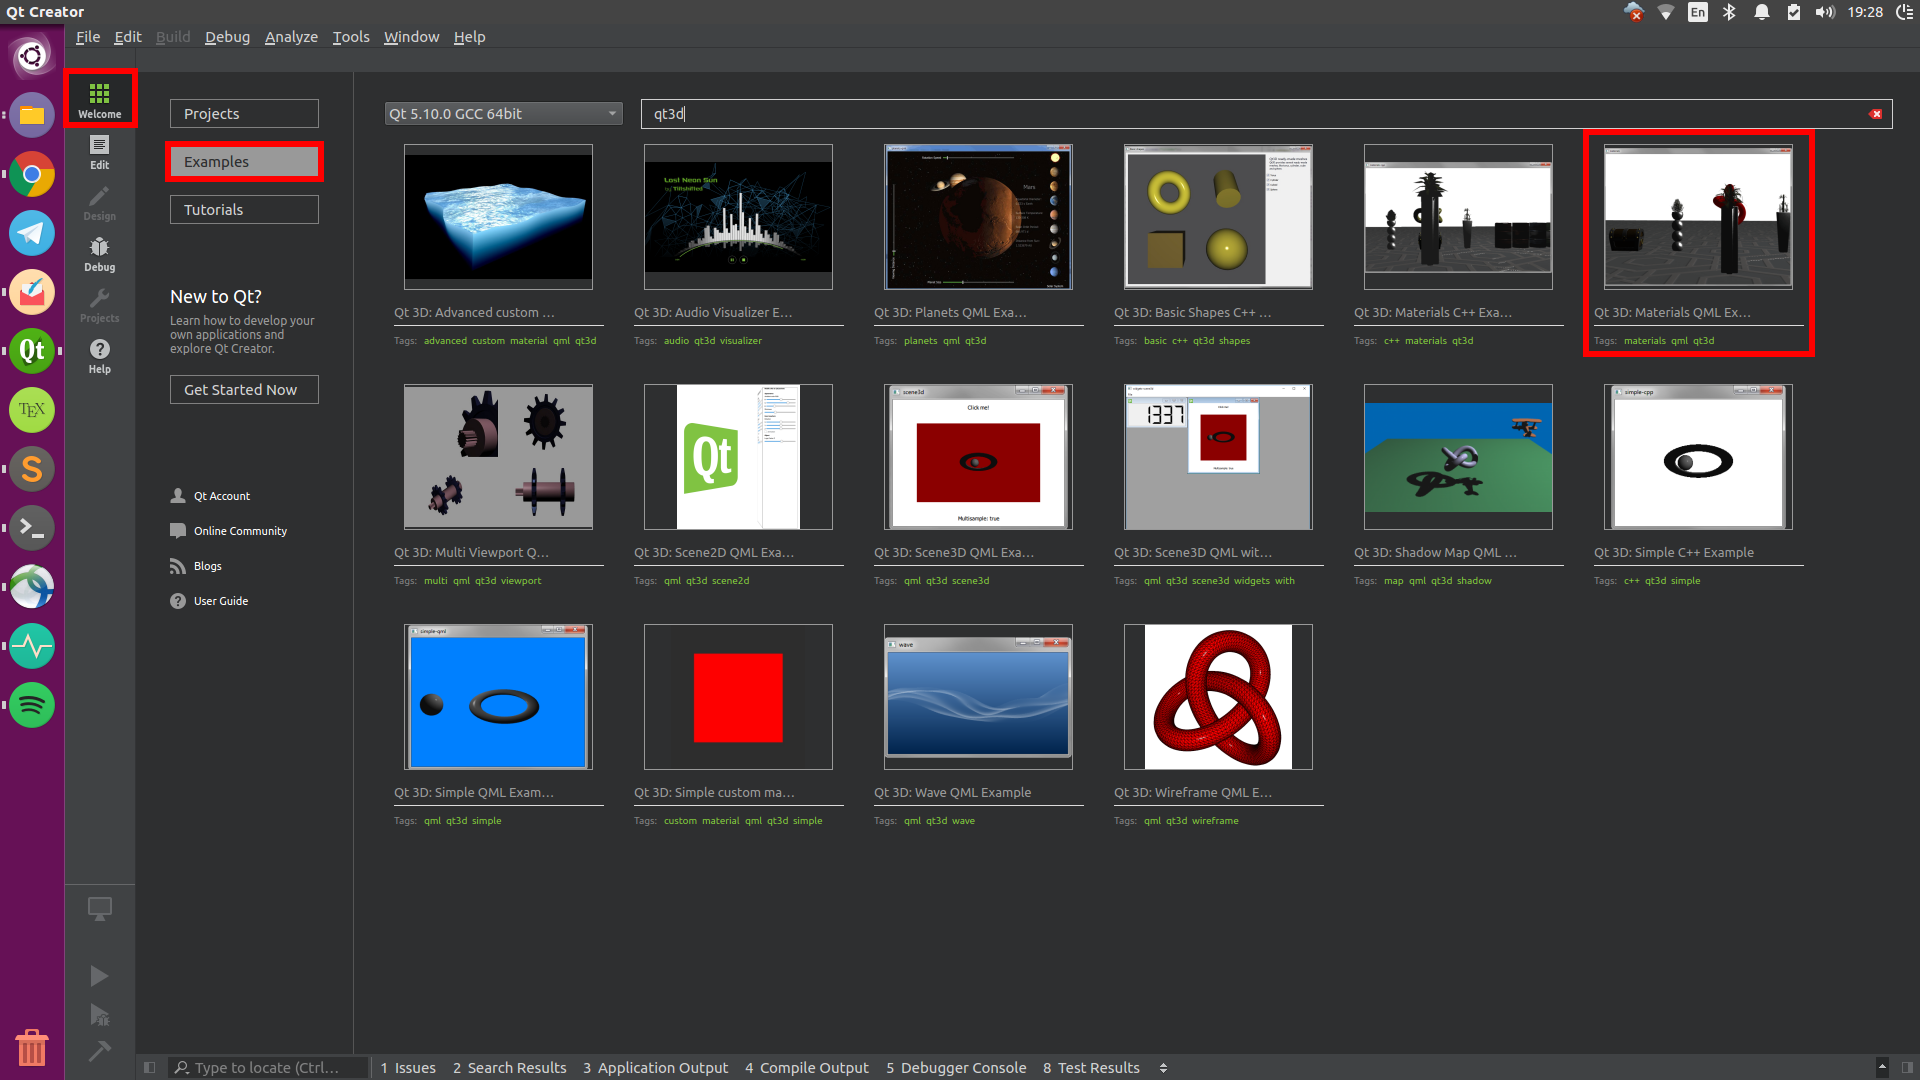
Task: Click the Build hammer icon
Action: pos(99,1051)
